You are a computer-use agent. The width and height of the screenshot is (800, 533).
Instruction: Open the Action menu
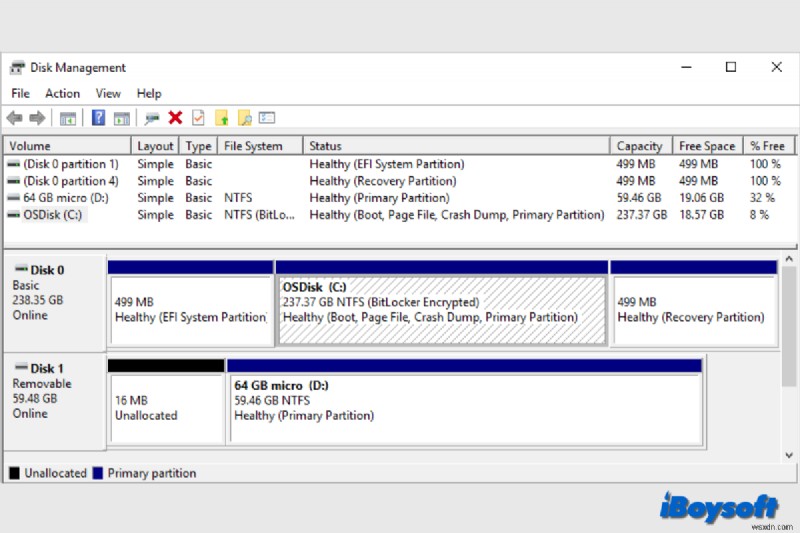(x=62, y=93)
